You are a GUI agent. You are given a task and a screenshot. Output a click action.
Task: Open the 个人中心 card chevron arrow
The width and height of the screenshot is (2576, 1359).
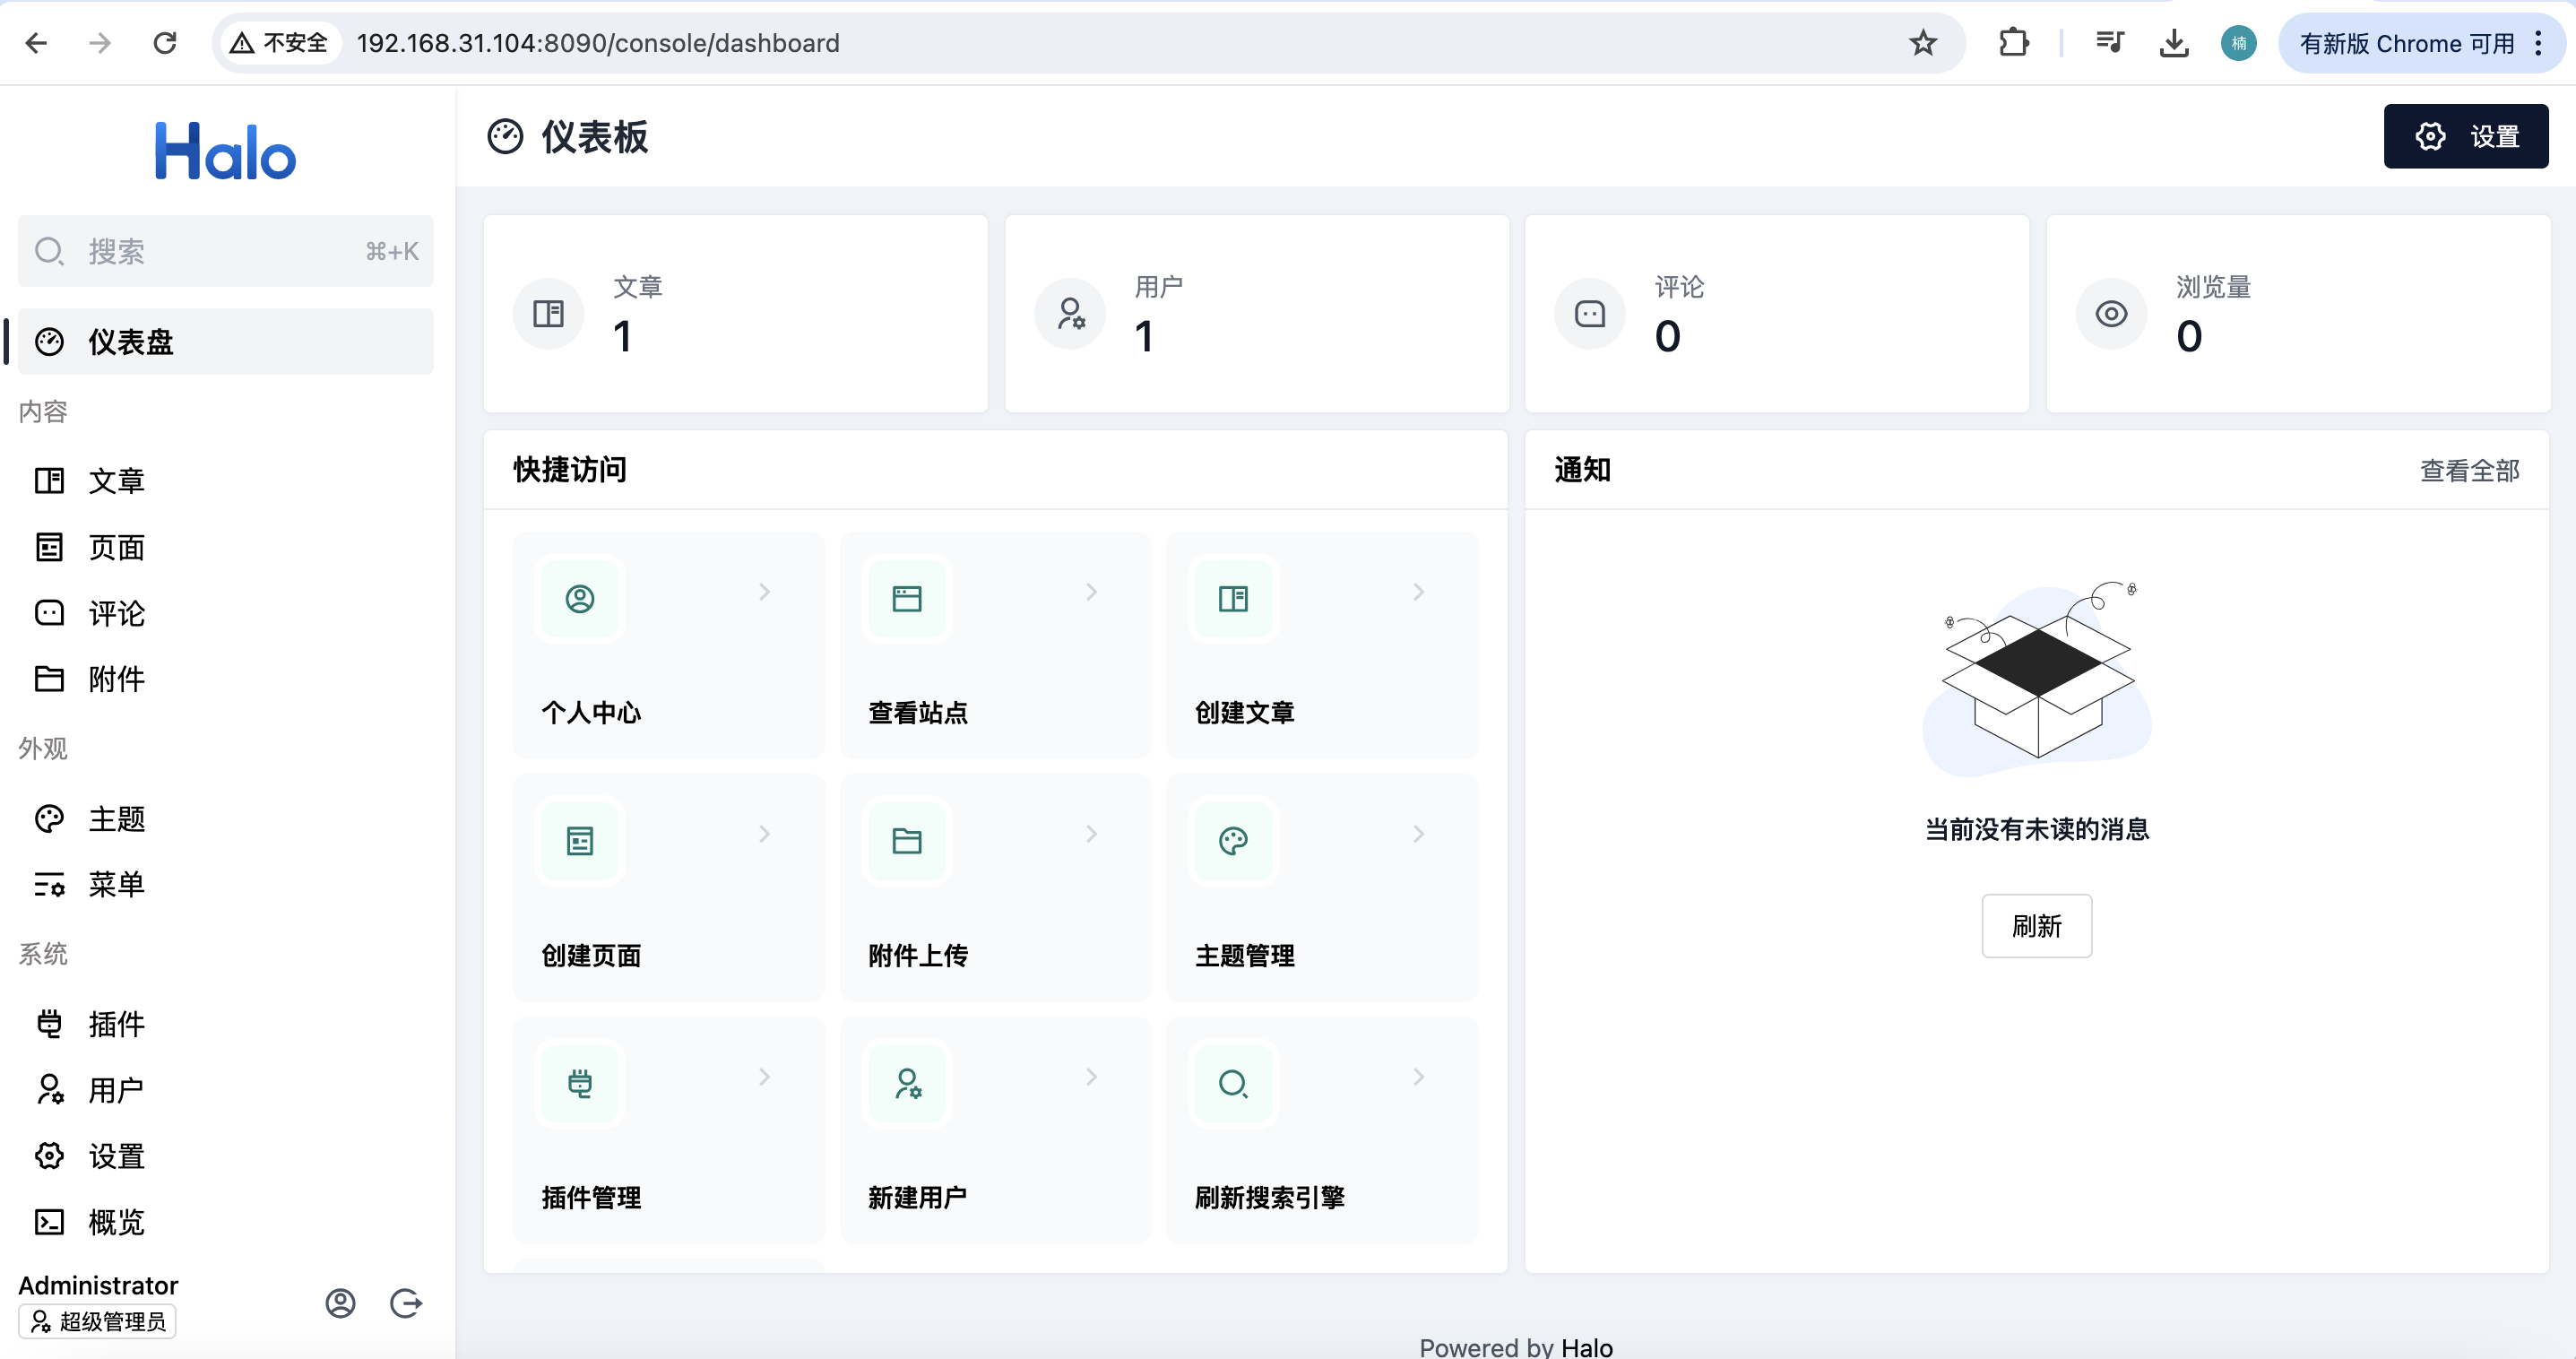tap(765, 592)
